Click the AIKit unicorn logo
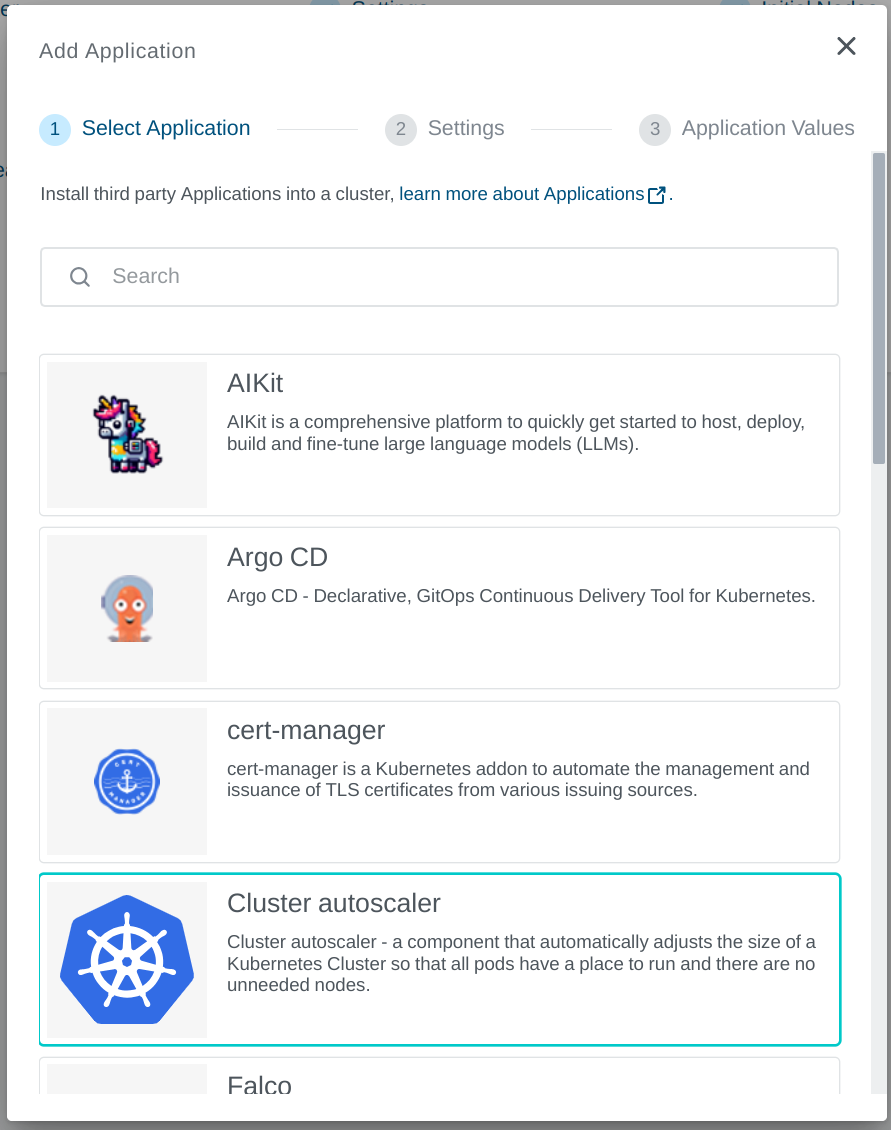The width and height of the screenshot is (891, 1130). (x=126, y=433)
